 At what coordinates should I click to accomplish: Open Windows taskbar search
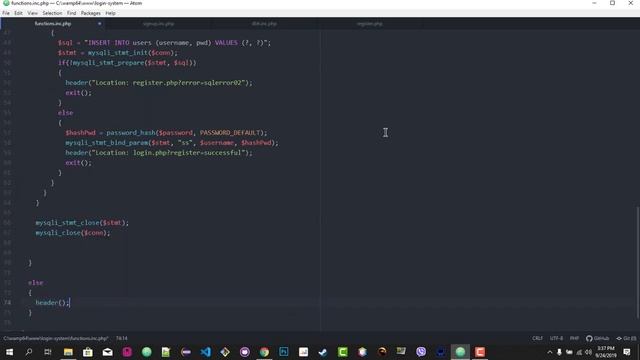pyautogui.click(x=29, y=352)
